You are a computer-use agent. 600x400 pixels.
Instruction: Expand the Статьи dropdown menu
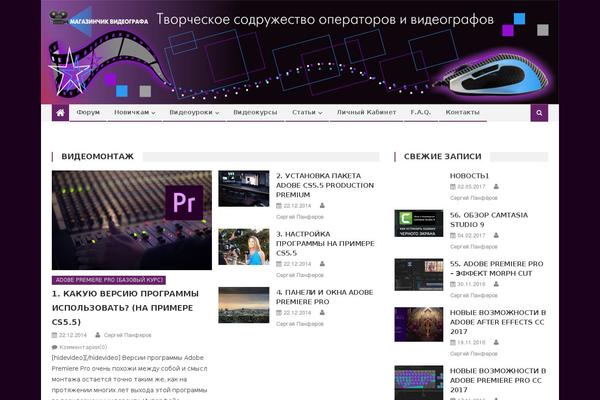coord(307,113)
